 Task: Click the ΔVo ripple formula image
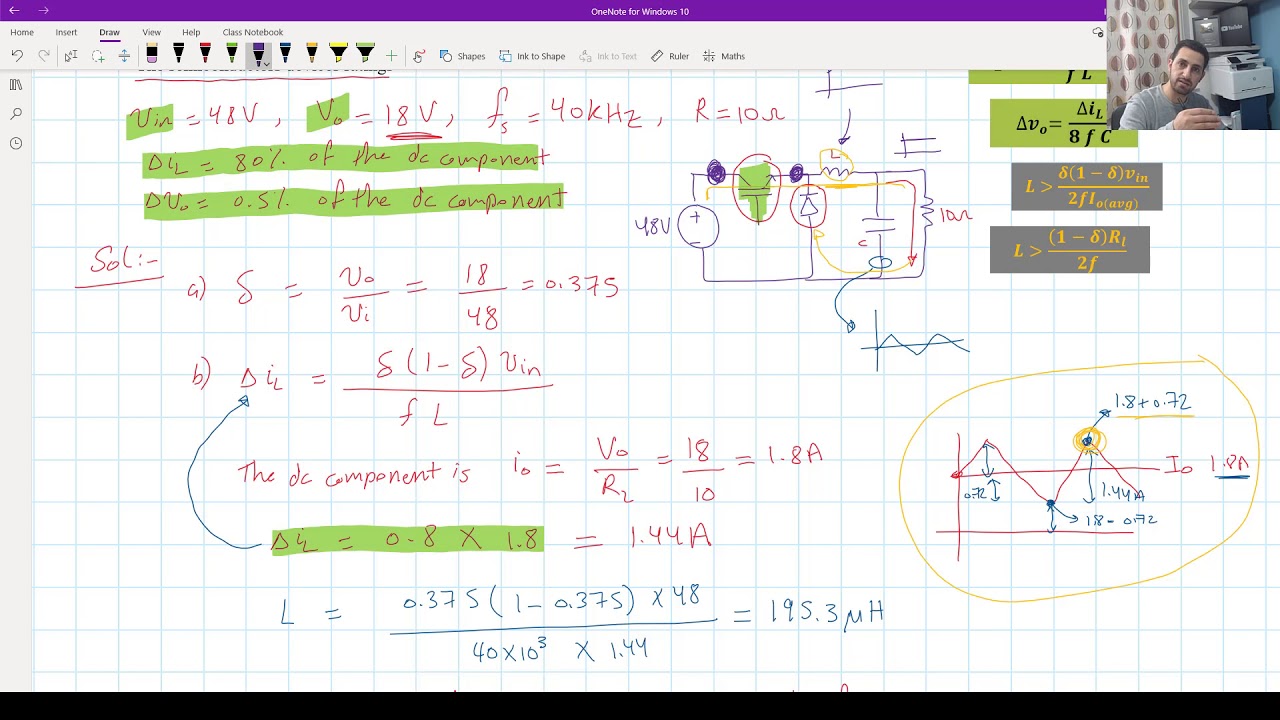[x=1063, y=123]
